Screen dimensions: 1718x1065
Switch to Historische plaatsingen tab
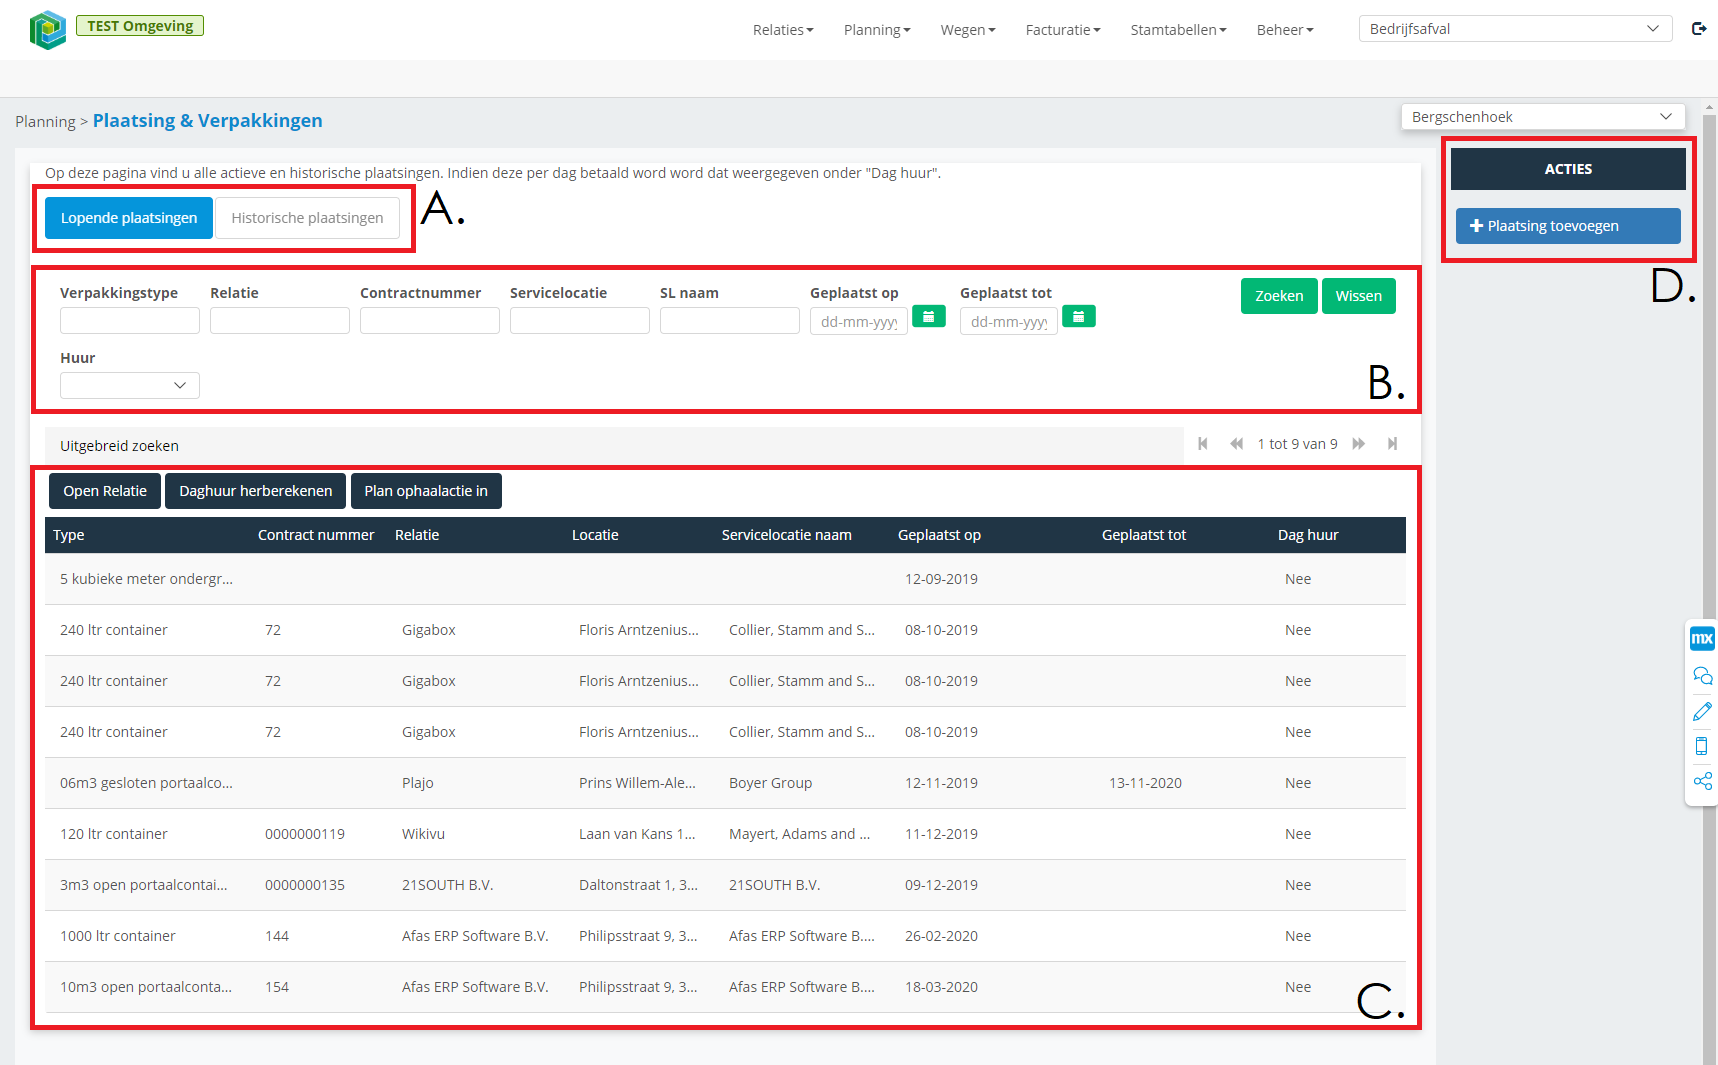click(x=307, y=218)
